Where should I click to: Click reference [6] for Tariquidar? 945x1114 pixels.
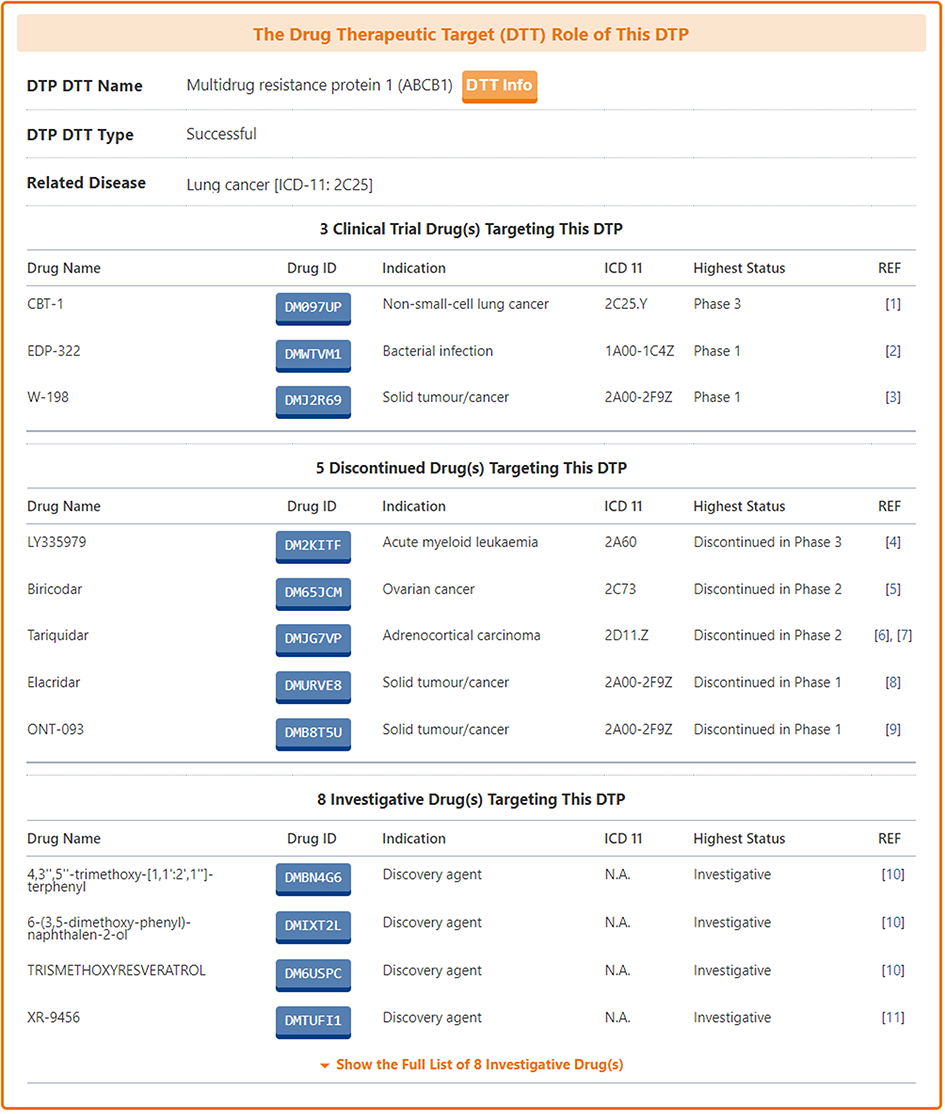pyautogui.click(x=882, y=635)
